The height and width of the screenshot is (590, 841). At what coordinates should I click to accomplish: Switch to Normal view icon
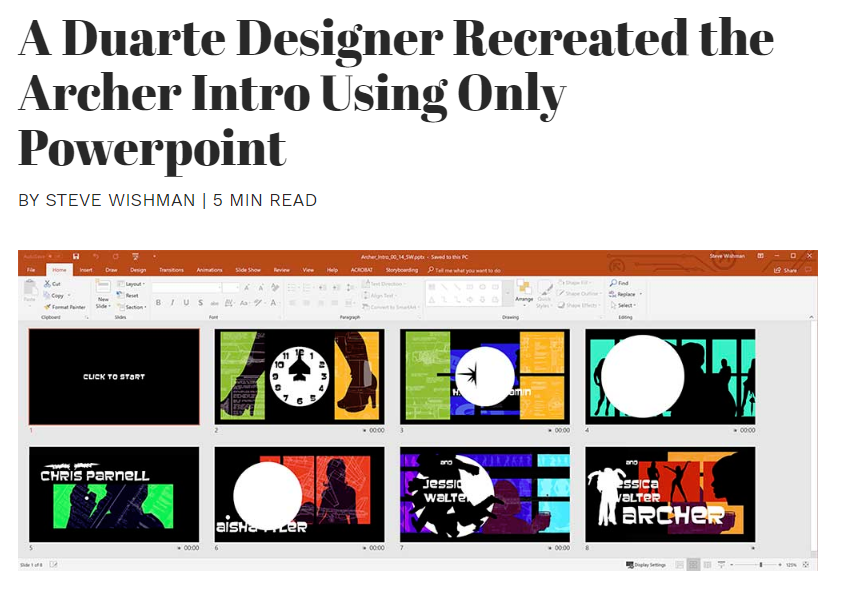click(x=679, y=565)
